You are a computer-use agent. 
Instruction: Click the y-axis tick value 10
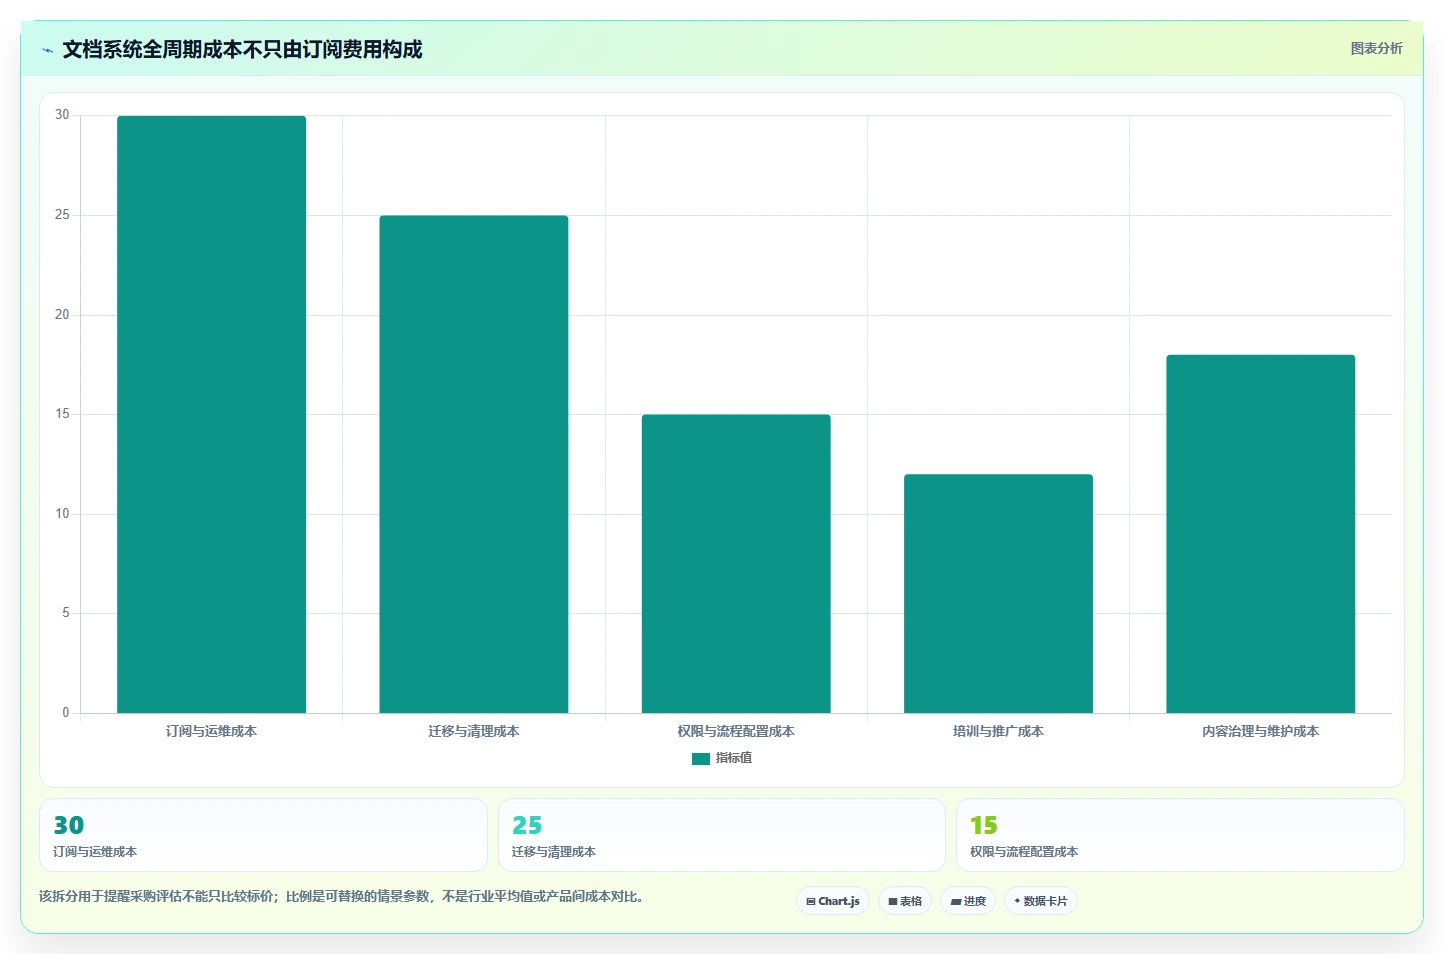tap(62, 514)
